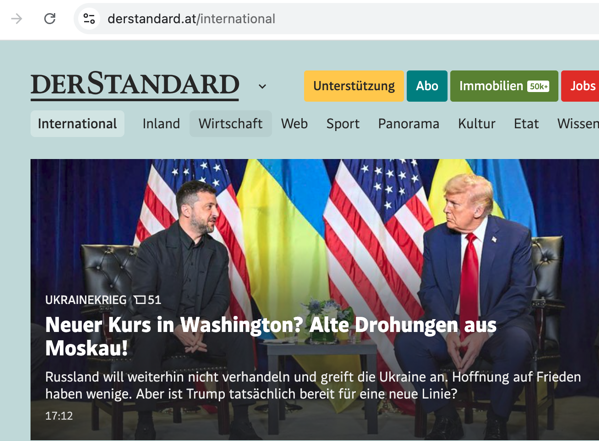Switch to the Inland section
599x441 pixels.
pos(161,124)
